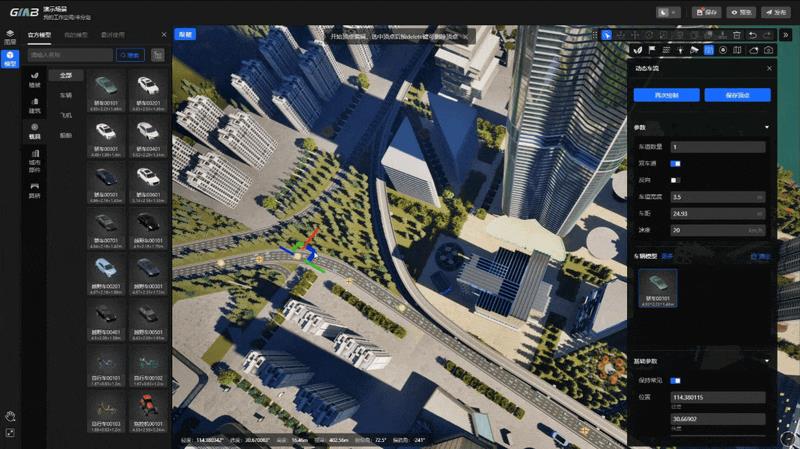Collapse the 基础参数 section

coord(766,360)
